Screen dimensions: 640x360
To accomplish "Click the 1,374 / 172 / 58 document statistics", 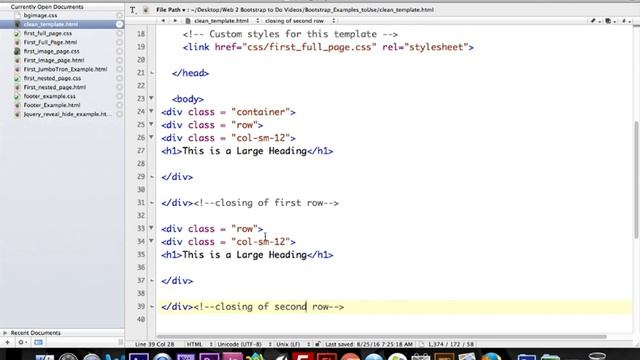I will 451,344.
